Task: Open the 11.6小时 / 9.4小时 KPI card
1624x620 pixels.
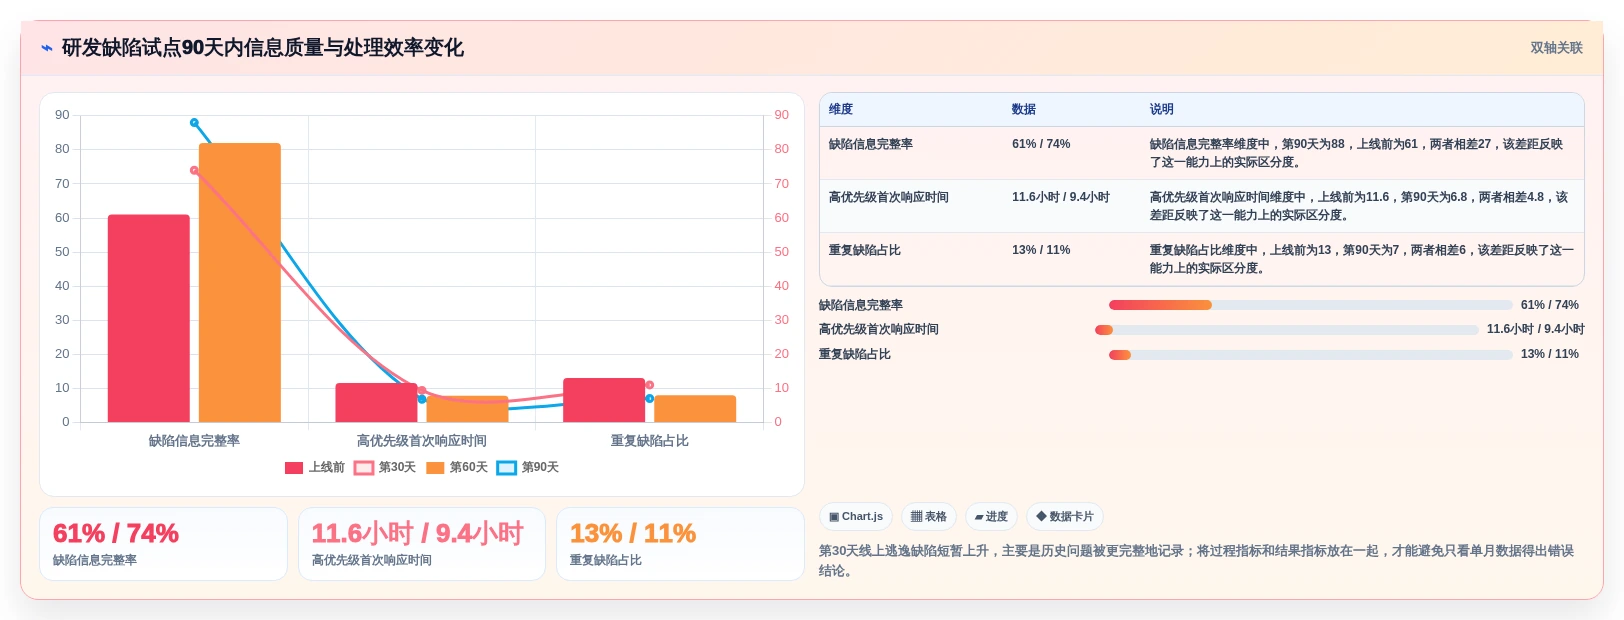Action: (x=422, y=544)
